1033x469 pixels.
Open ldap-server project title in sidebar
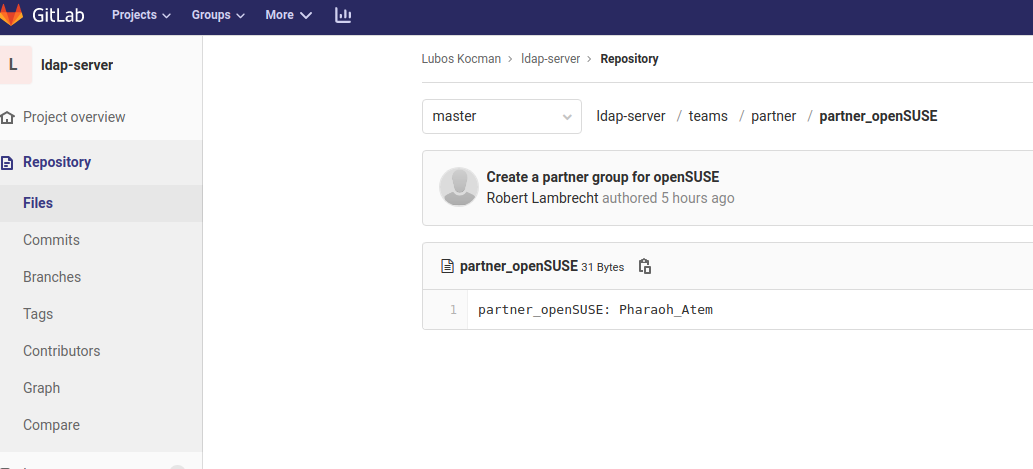tap(77, 65)
